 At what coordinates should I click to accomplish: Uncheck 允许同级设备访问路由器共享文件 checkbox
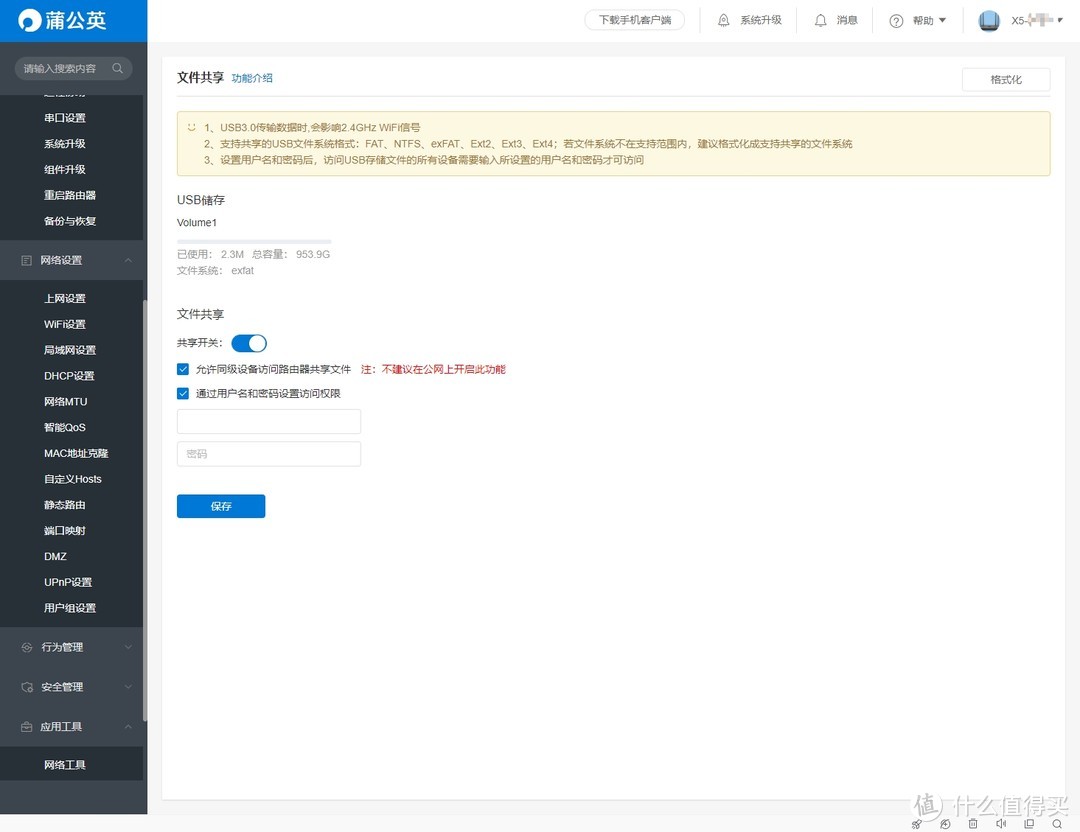[183, 369]
